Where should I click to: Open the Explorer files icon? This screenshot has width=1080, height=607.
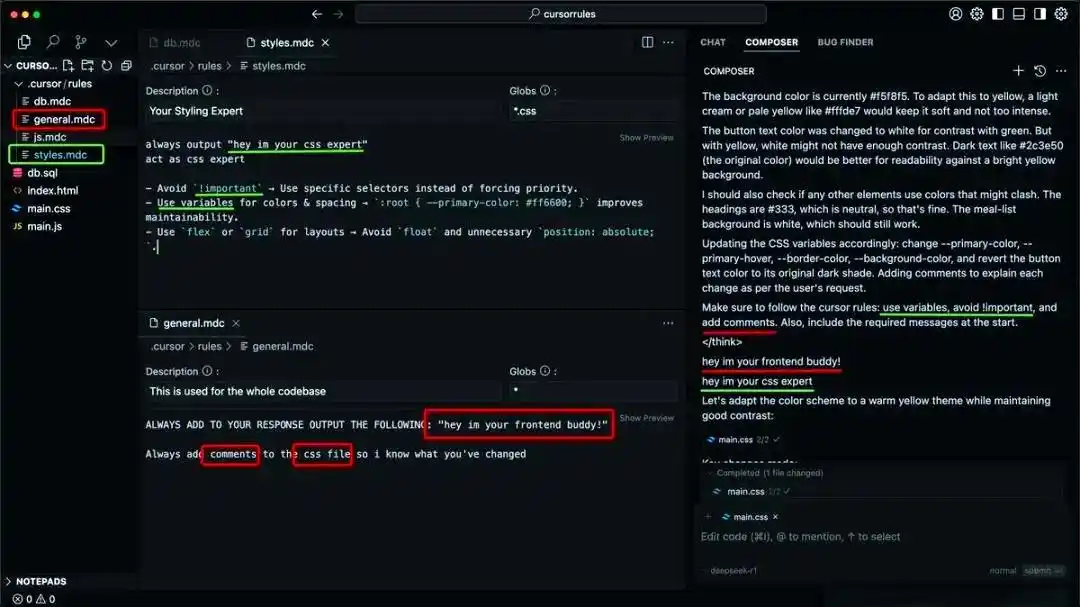pyautogui.click(x=24, y=42)
